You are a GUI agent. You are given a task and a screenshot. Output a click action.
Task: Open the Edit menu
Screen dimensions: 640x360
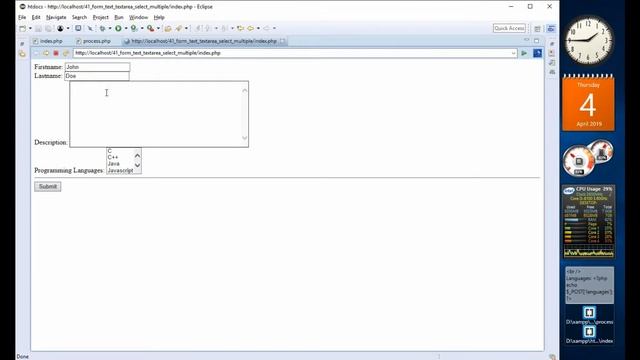point(36,18)
